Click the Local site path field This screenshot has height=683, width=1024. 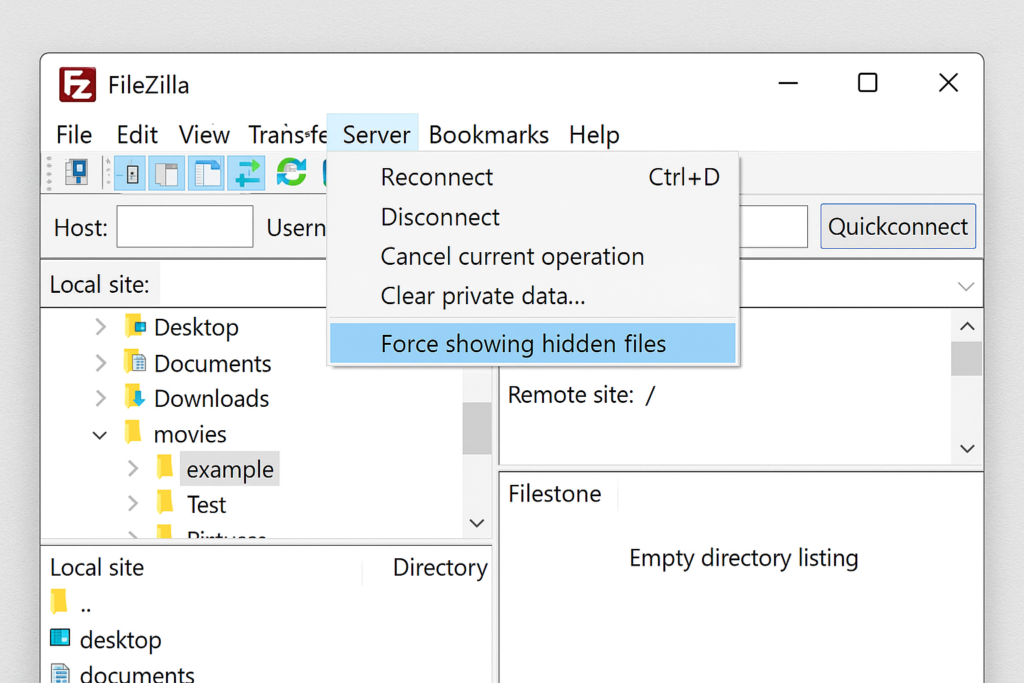point(243,285)
